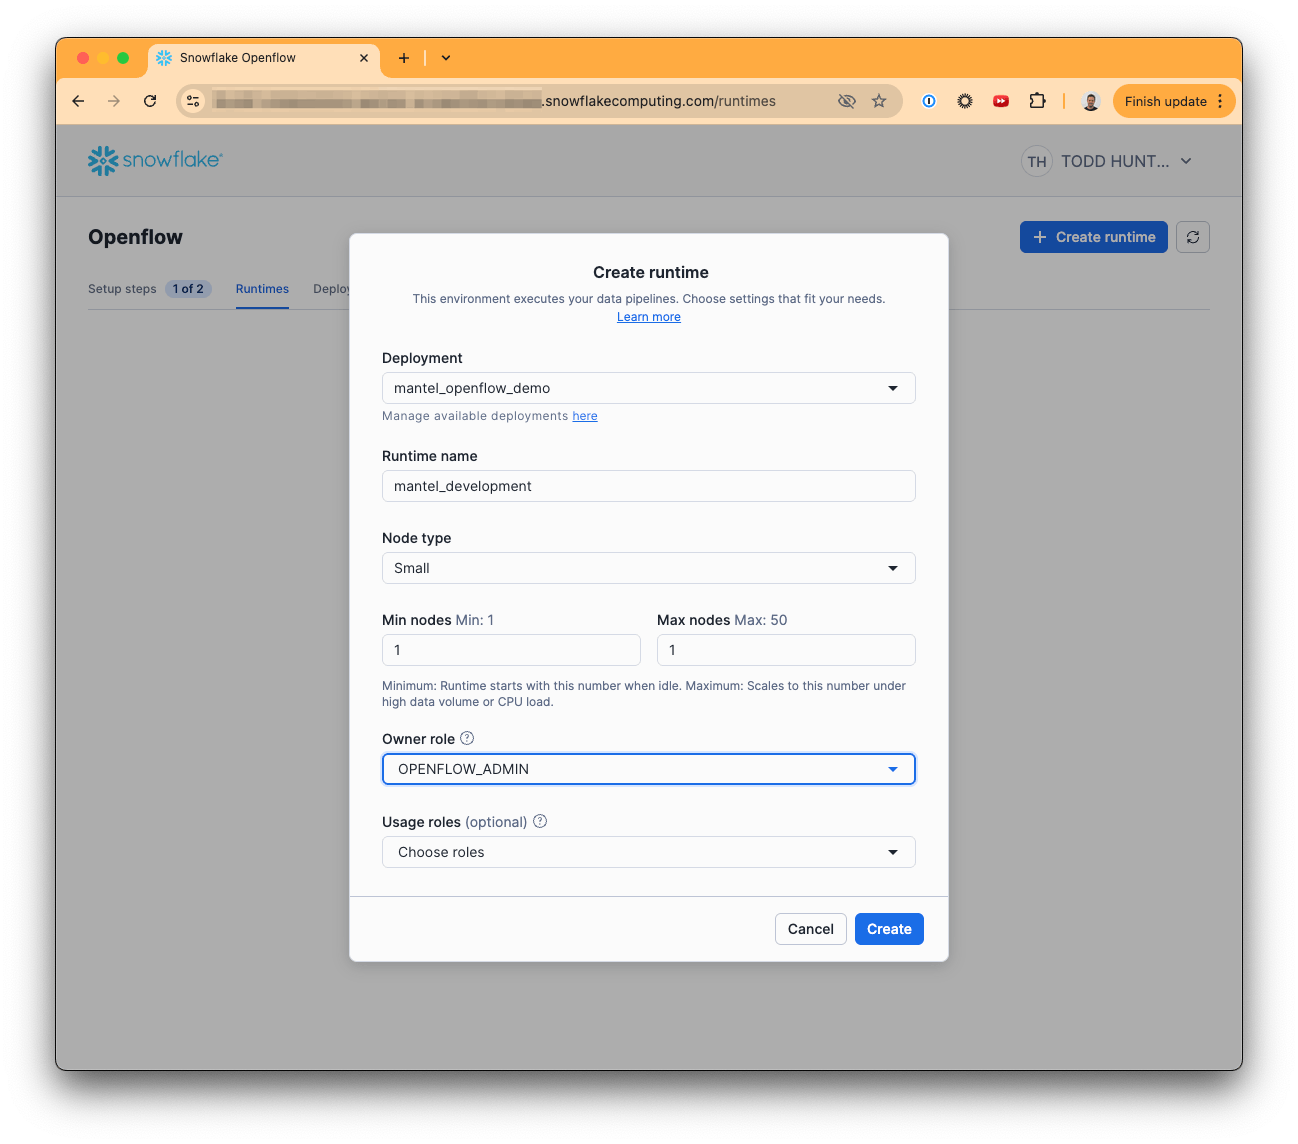Image resolution: width=1298 pixels, height=1144 pixels.
Task: Expand the TODD HUNT user menu chevron
Action: (1186, 161)
